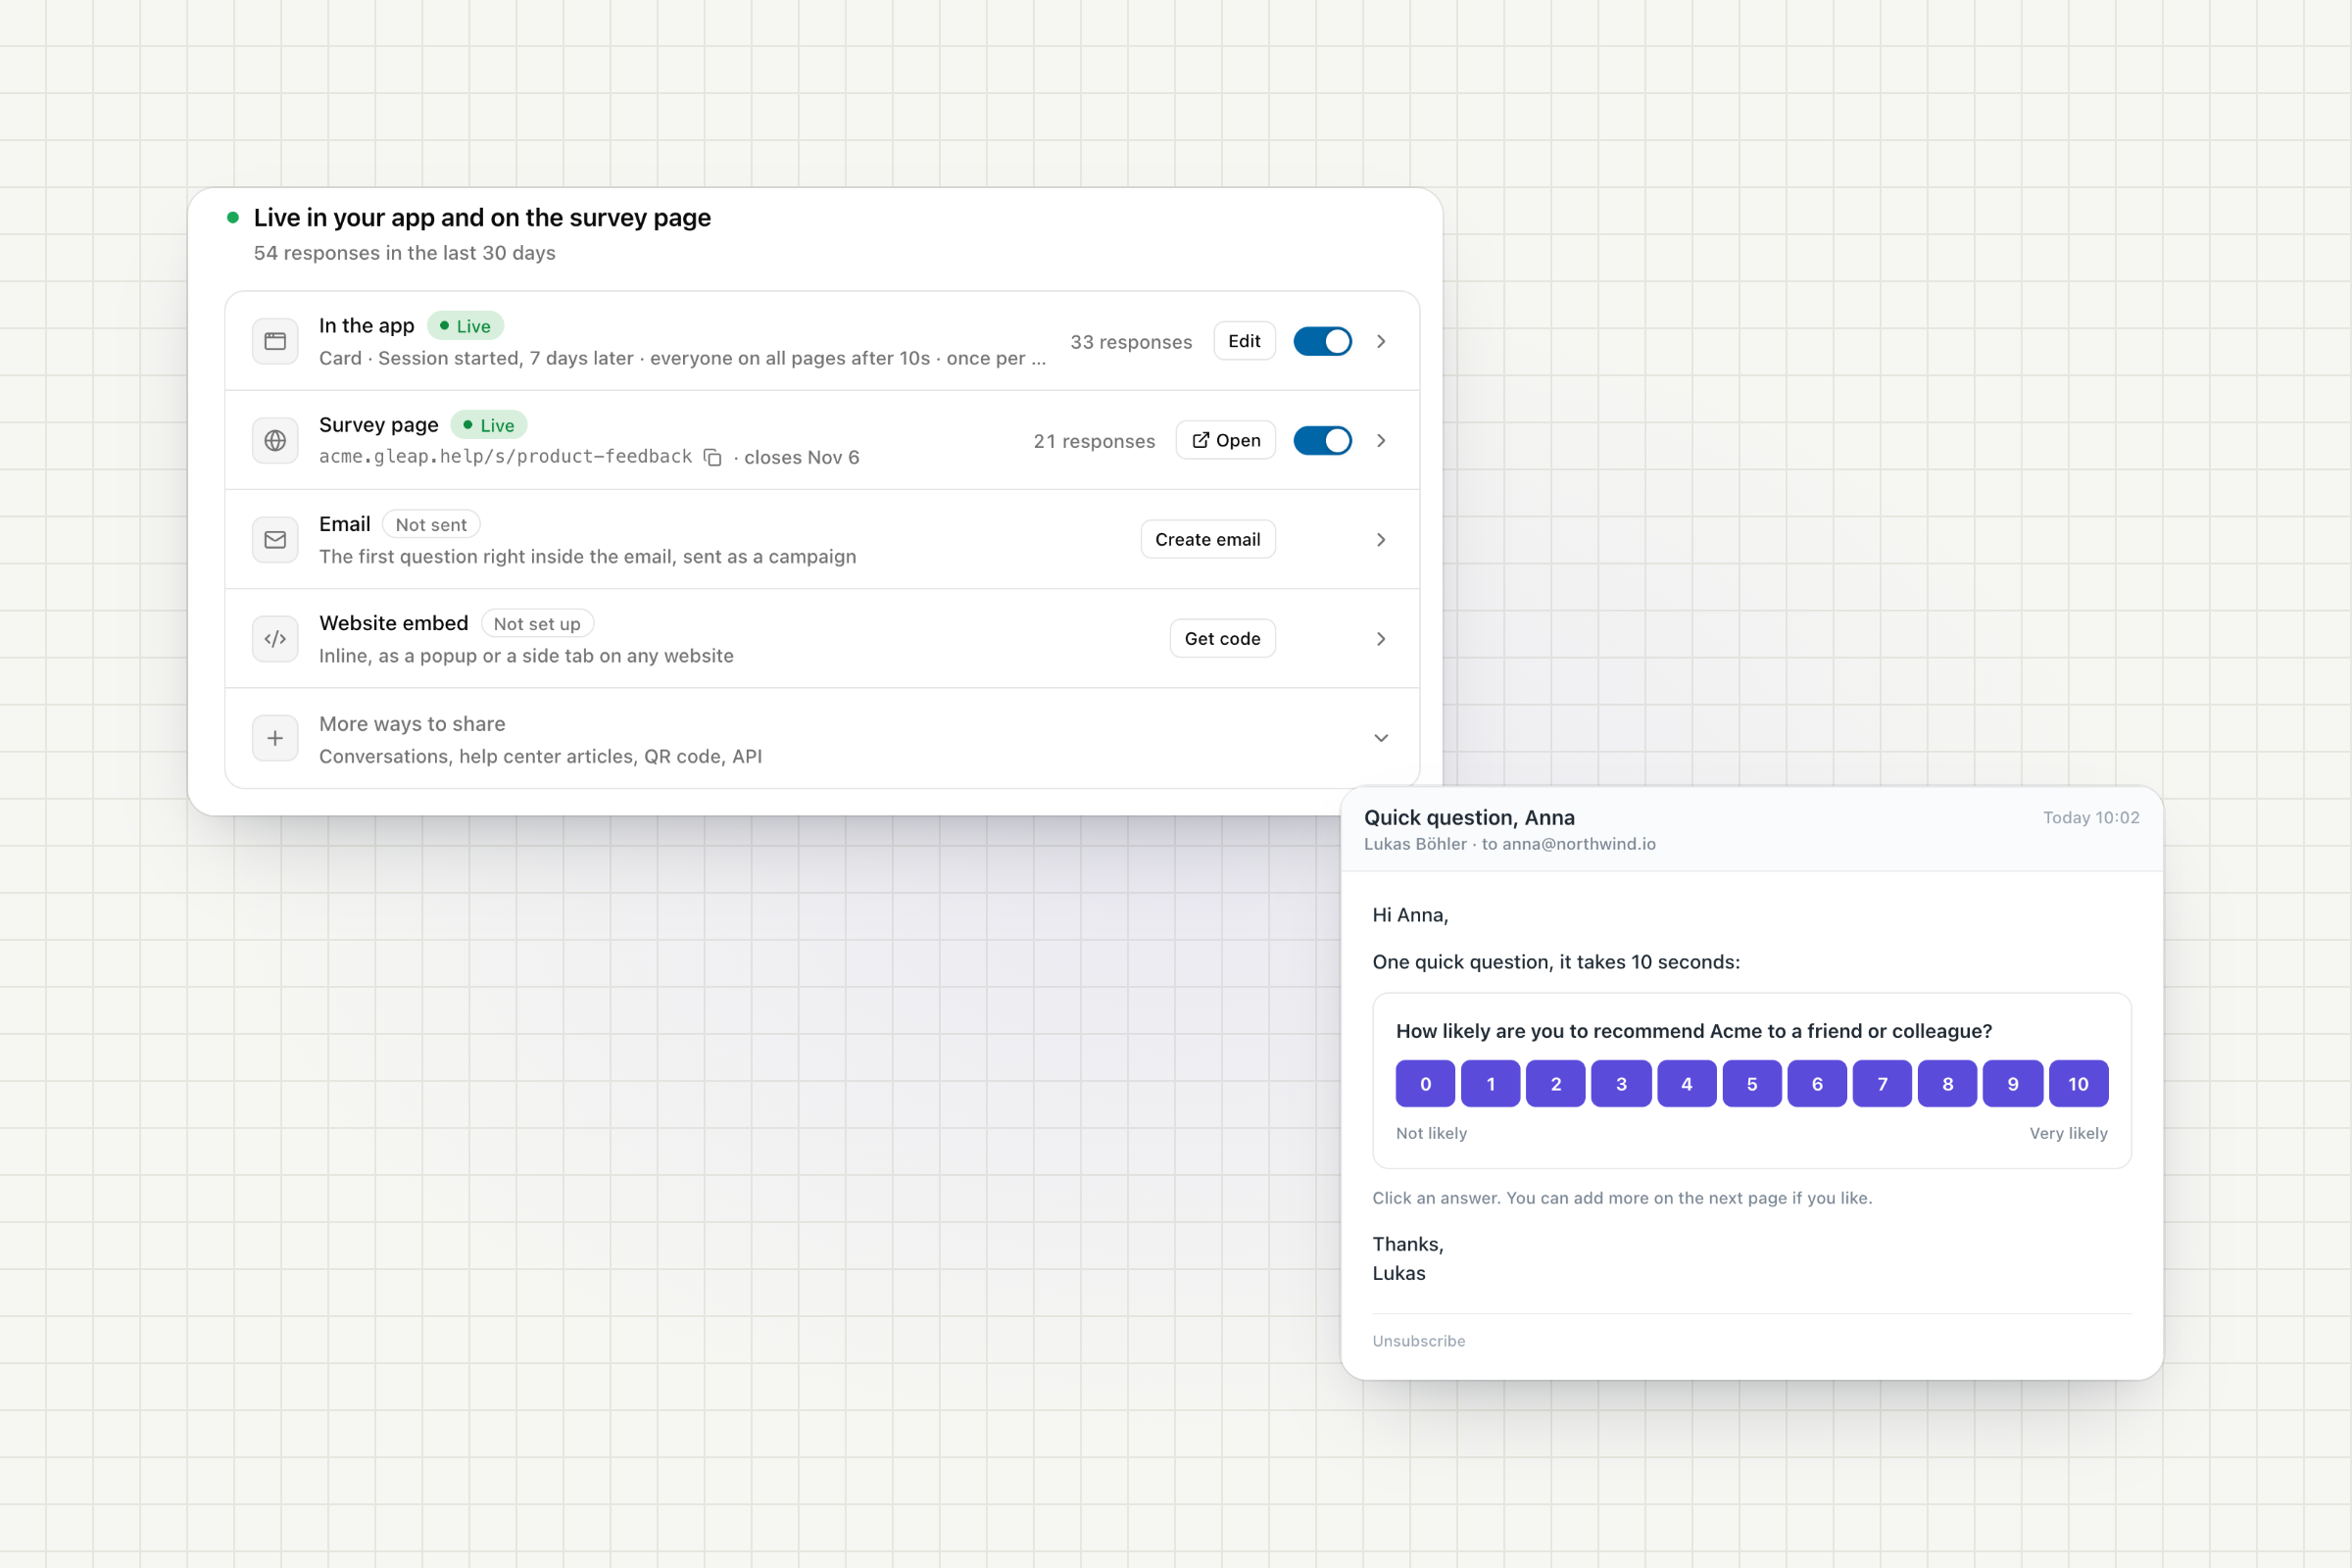This screenshot has width=2352, height=1568.
Task: Select score 0 in the email survey
Action: point(1425,1084)
